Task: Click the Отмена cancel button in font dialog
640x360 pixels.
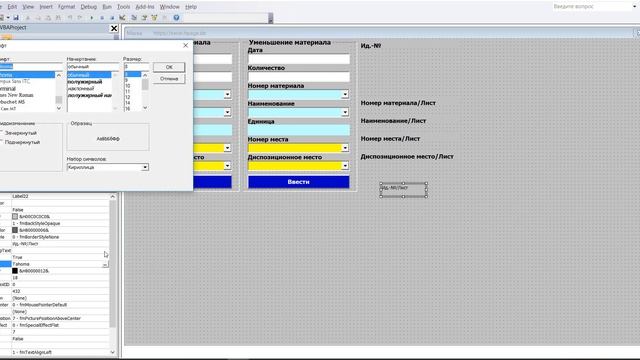Action: click(169, 79)
